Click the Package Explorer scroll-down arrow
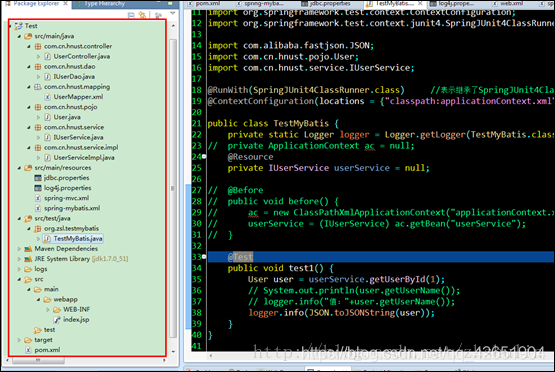This screenshot has width=555, height=372. point(173,352)
